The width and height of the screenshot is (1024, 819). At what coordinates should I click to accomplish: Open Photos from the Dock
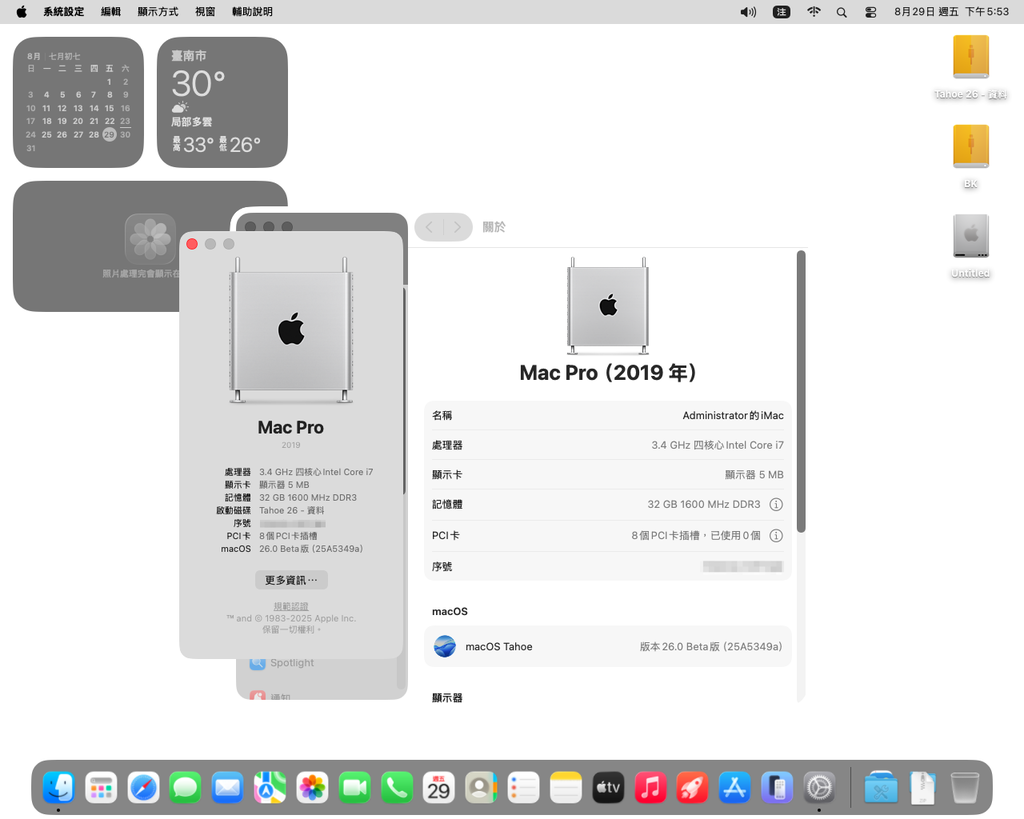click(312, 787)
